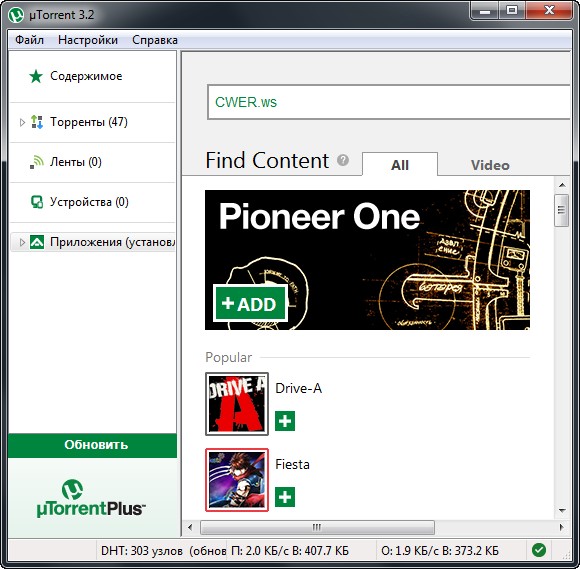Switch to the All tab
The image size is (580, 569).
[x=400, y=164]
